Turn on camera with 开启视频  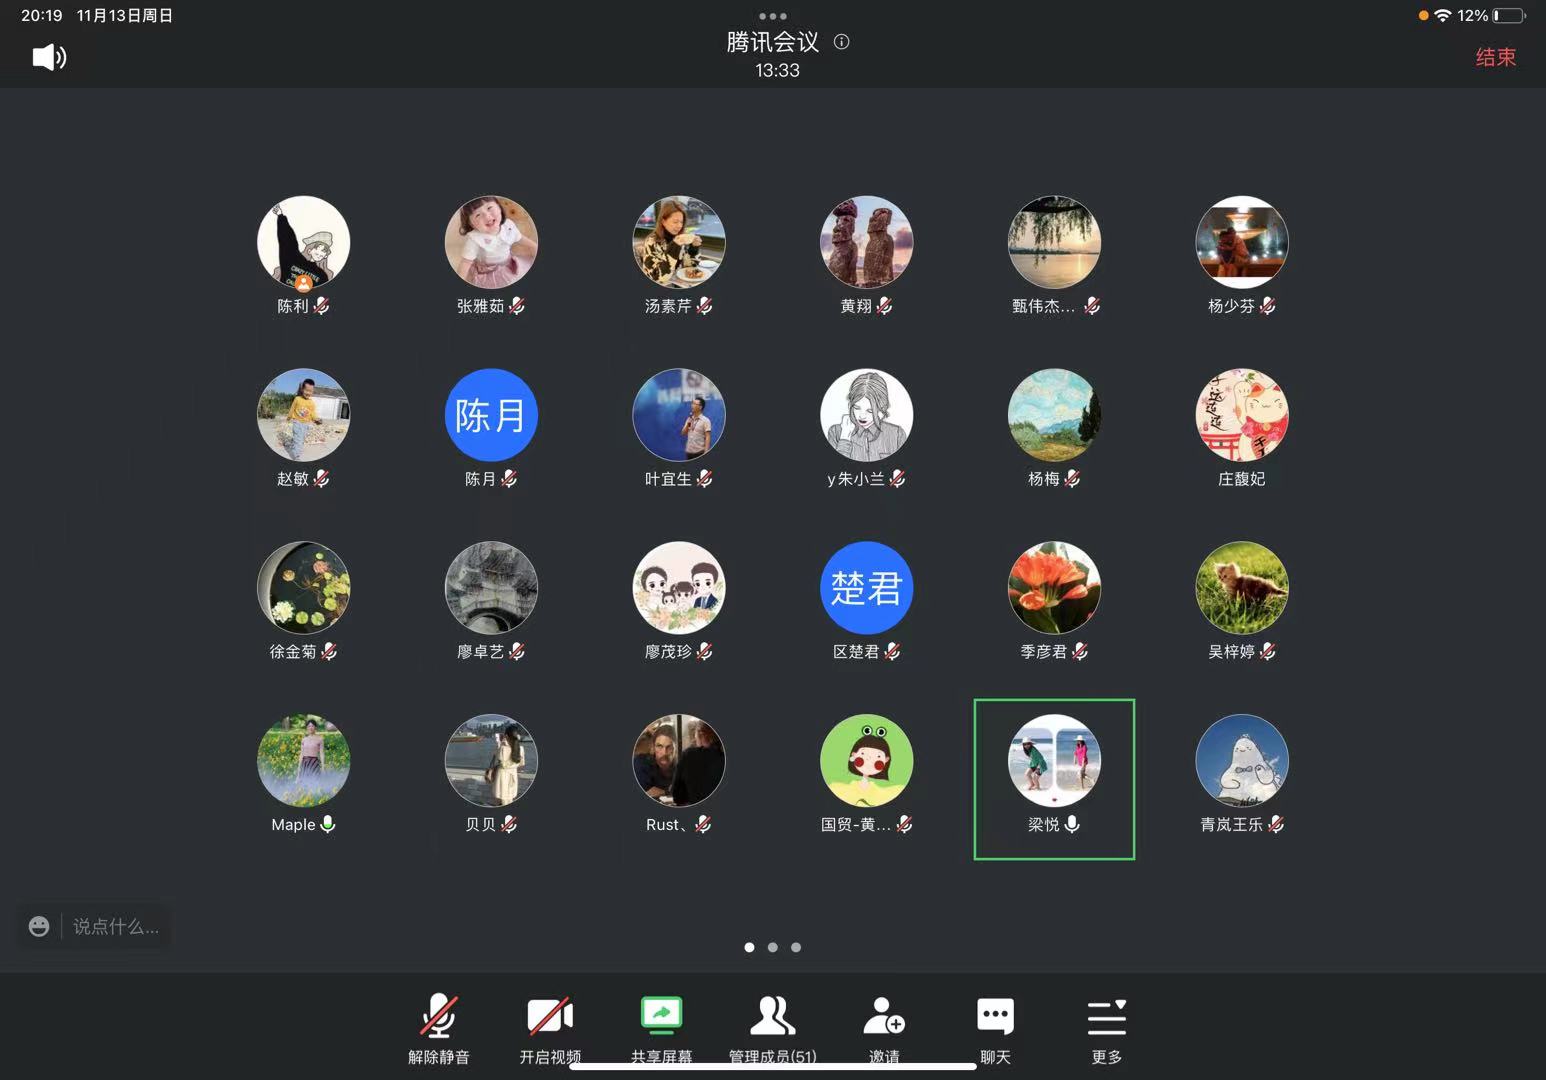tap(549, 1028)
